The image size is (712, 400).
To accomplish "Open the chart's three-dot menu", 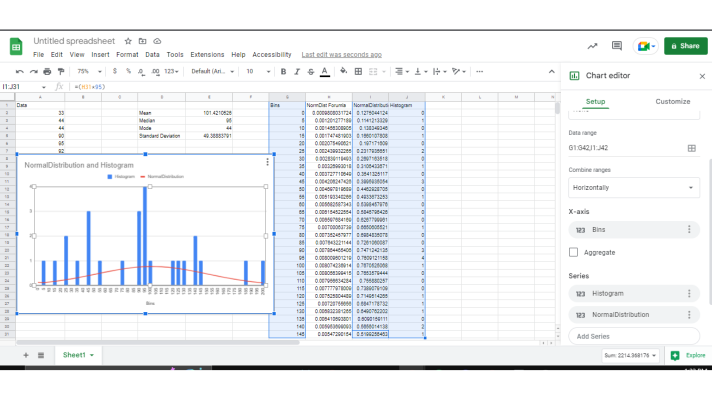I will pyautogui.click(x=267, y=162).
